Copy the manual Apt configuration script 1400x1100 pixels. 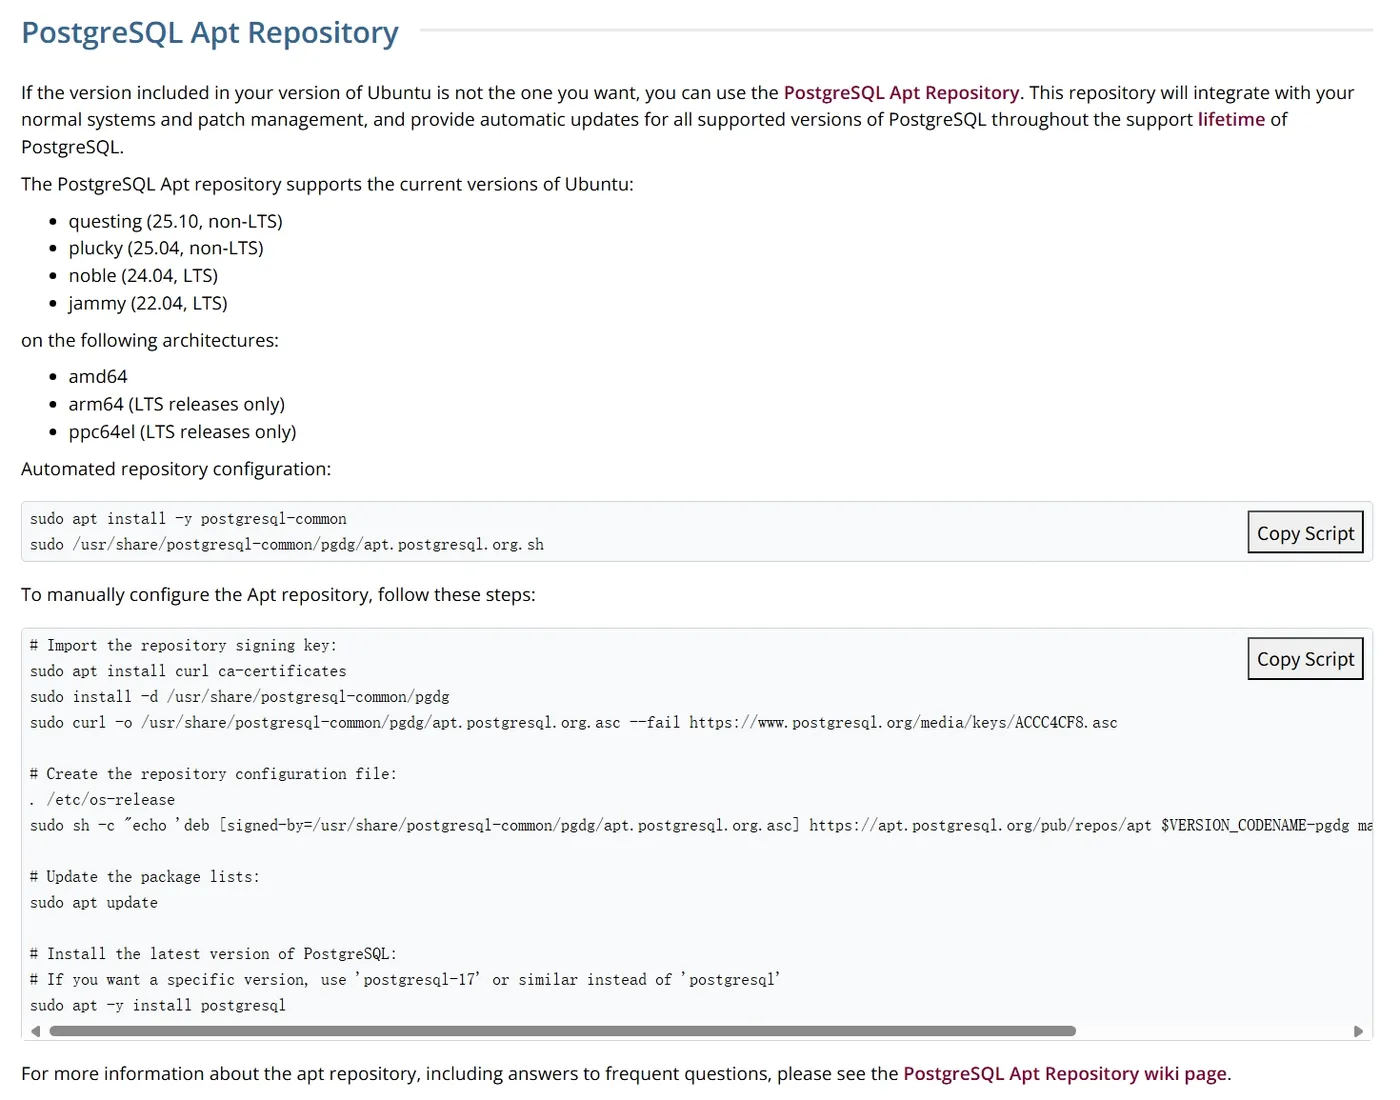[1305, 659]
